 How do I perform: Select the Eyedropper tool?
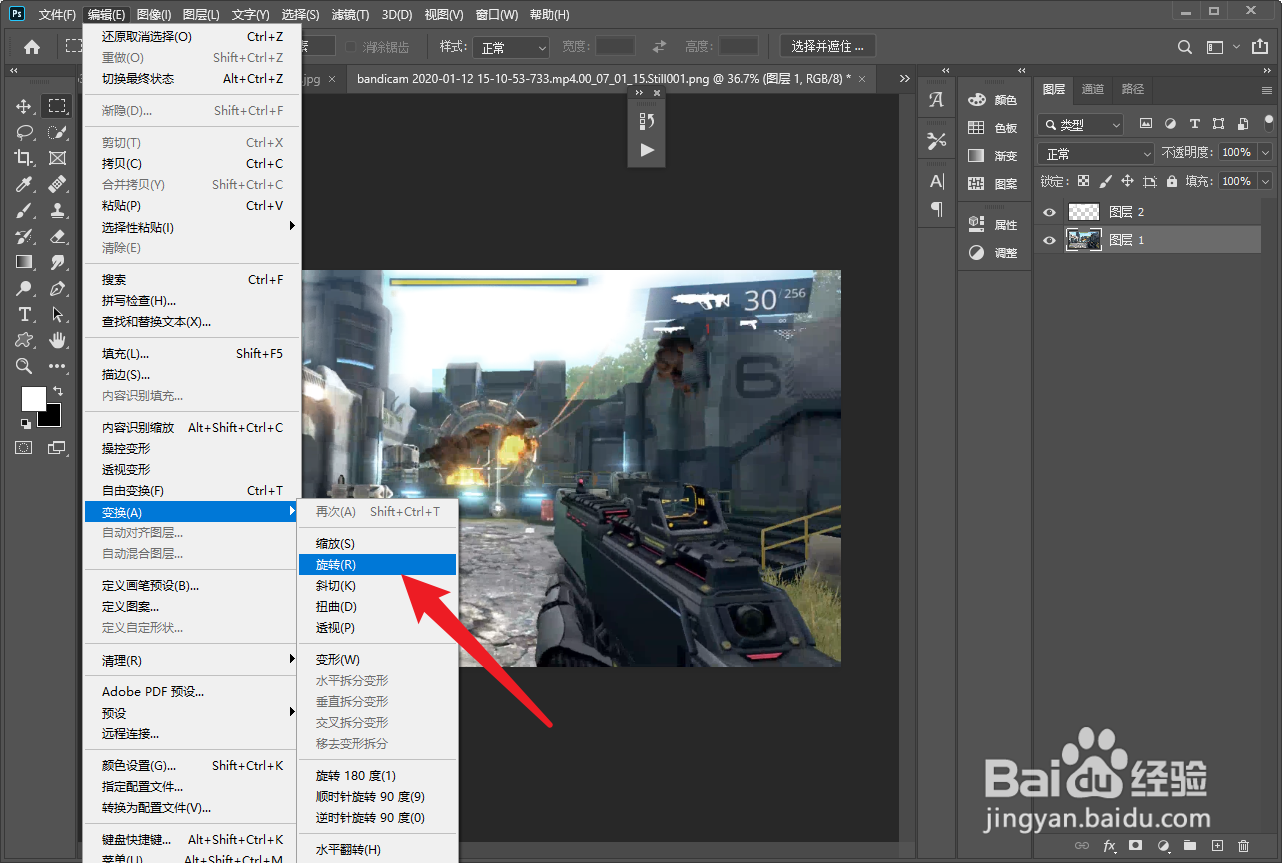coord(25,184)
